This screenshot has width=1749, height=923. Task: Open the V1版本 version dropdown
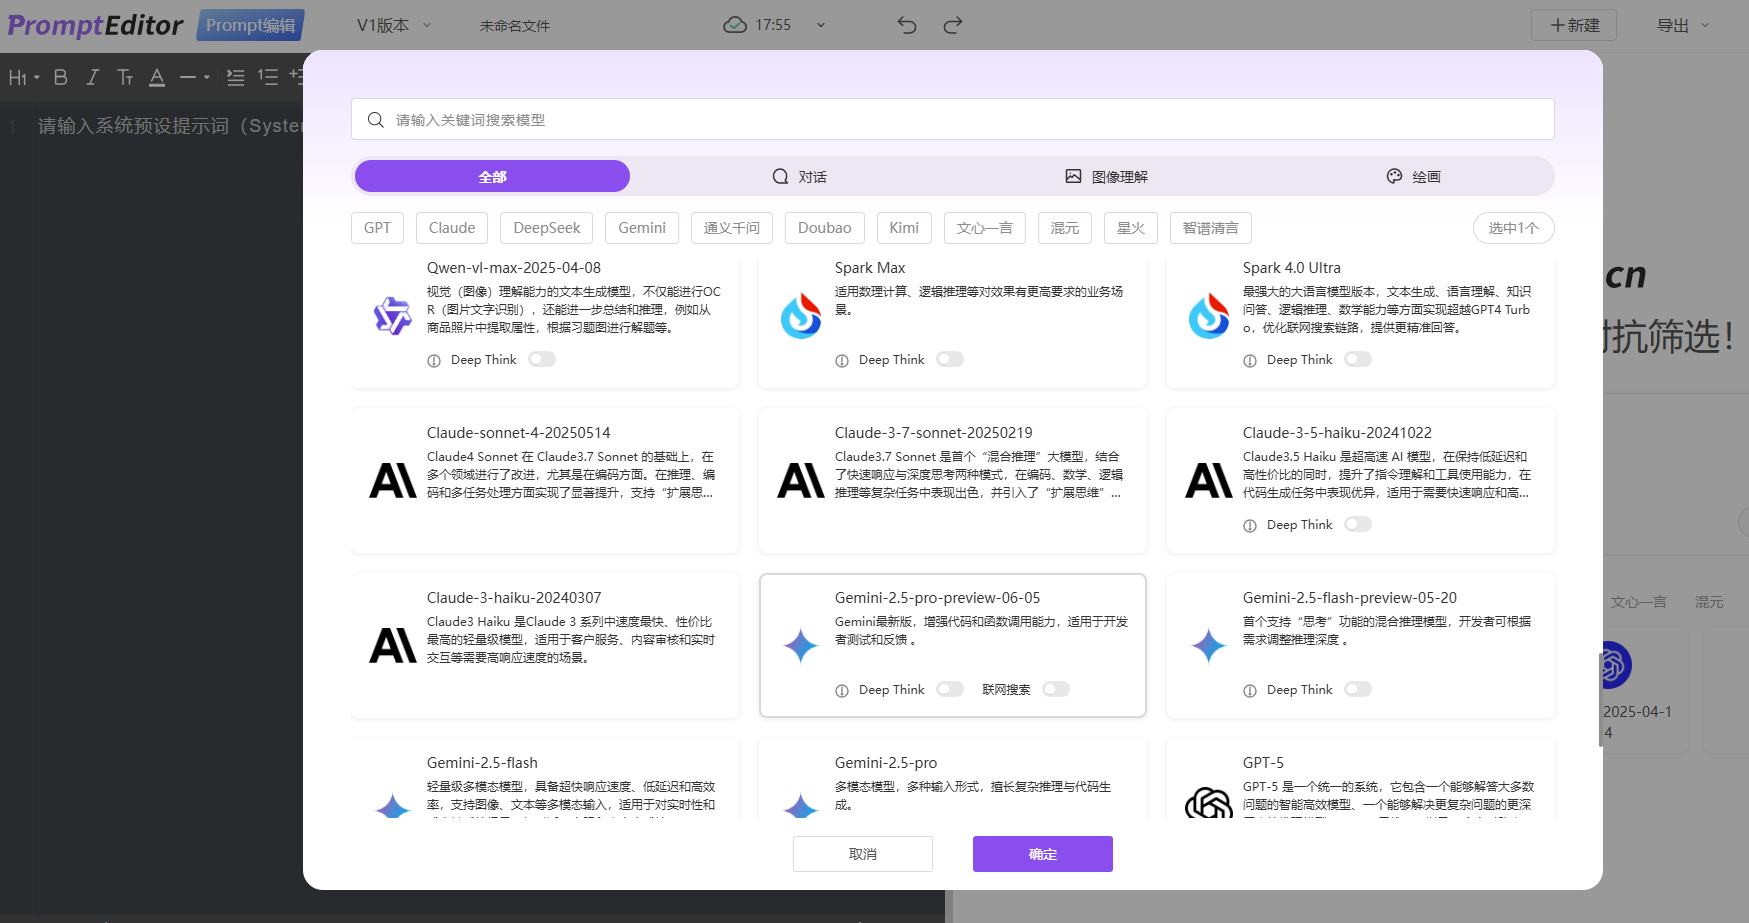click(x=392, y=24)
